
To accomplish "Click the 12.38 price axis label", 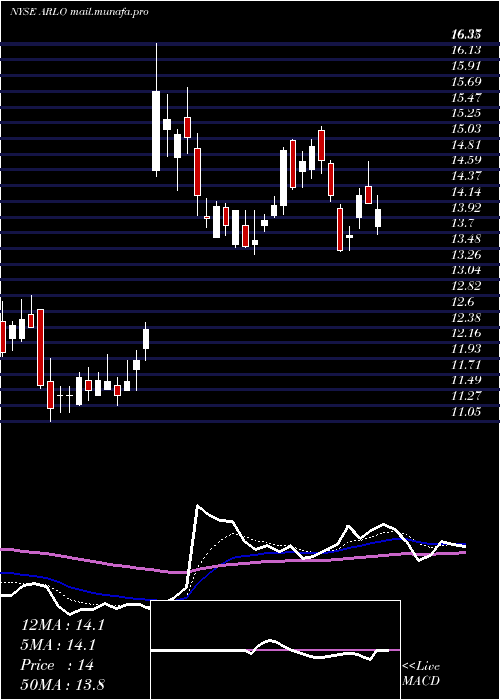I will coord(466,318).
